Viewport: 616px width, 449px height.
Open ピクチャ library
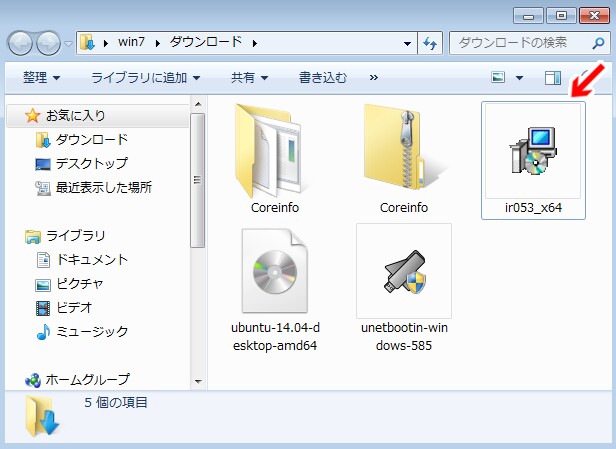80,283
